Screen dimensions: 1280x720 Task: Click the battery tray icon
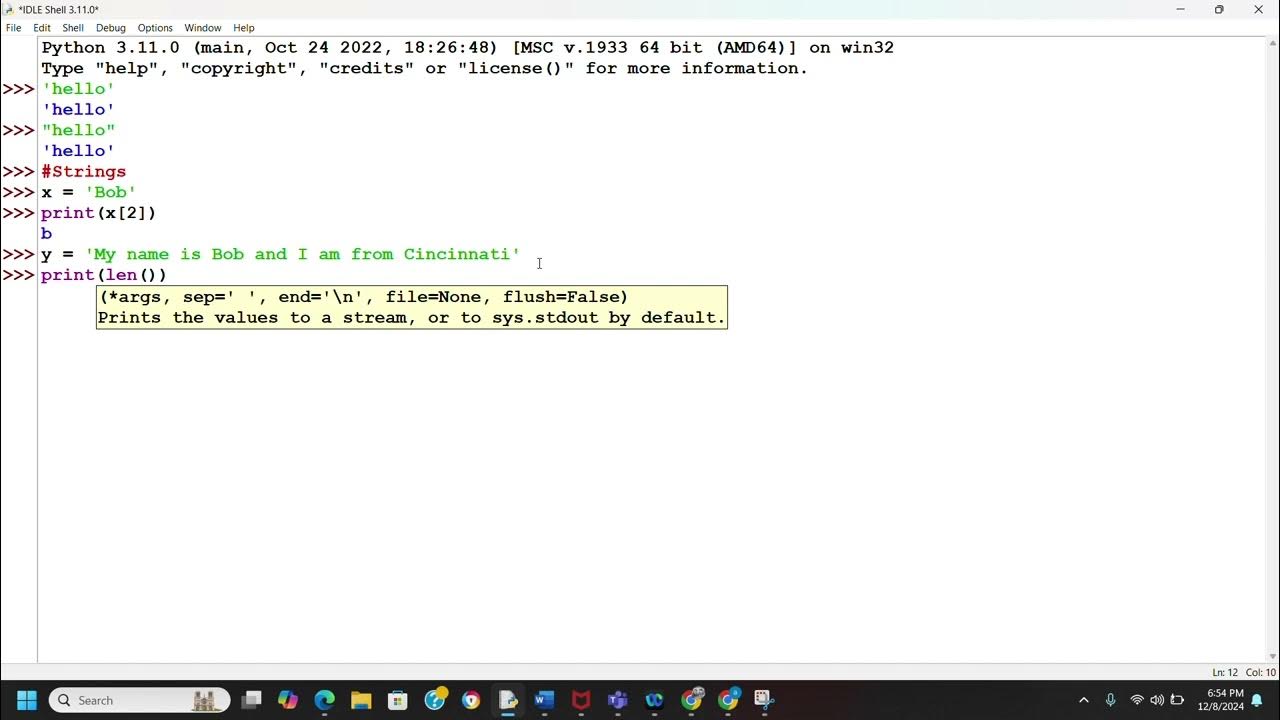[1177, 700]
